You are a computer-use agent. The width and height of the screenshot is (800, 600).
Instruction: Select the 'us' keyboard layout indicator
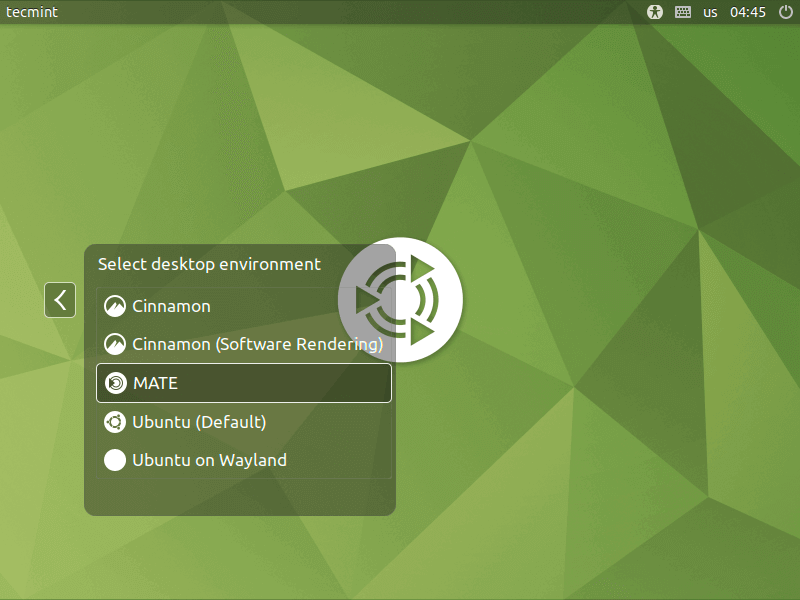tap(710, 12)
